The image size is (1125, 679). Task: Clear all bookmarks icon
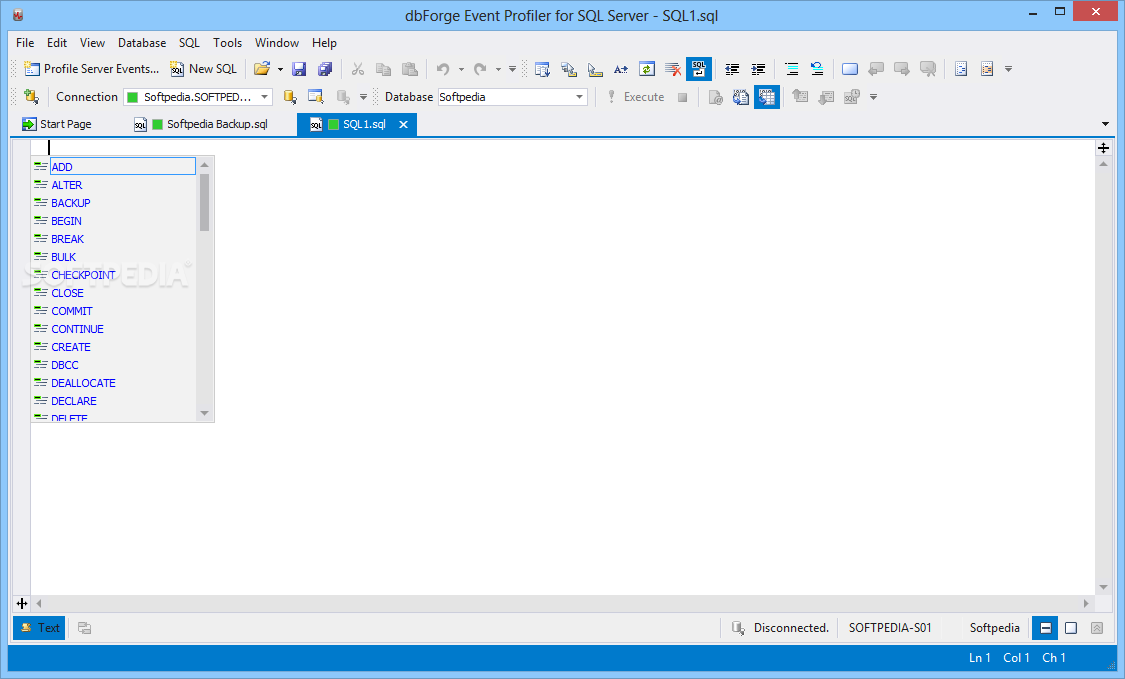(x=928, y=69)
